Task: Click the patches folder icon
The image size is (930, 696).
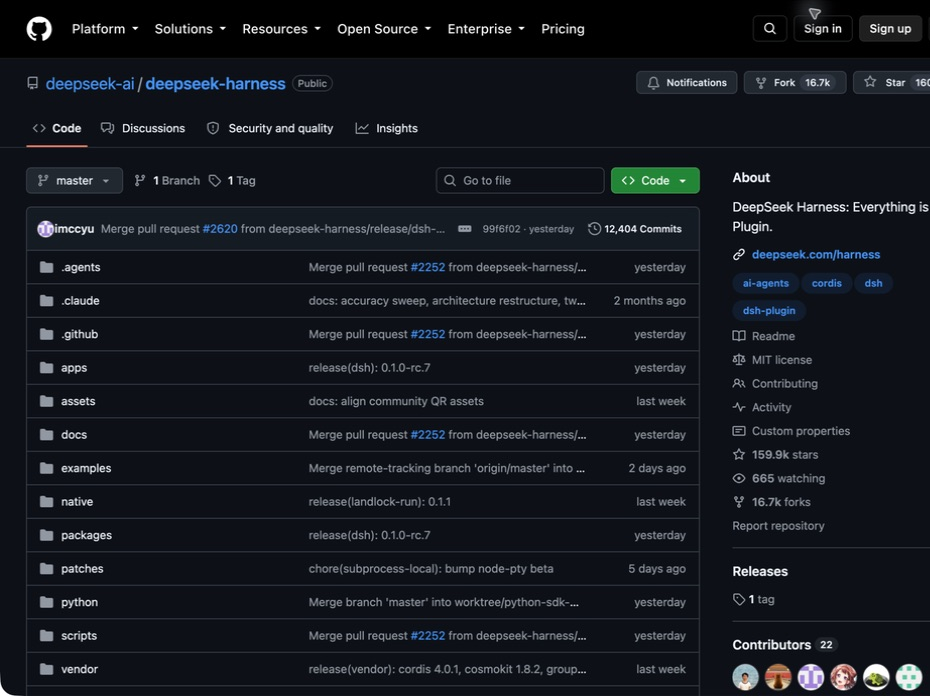Action: tap(46, 569)
